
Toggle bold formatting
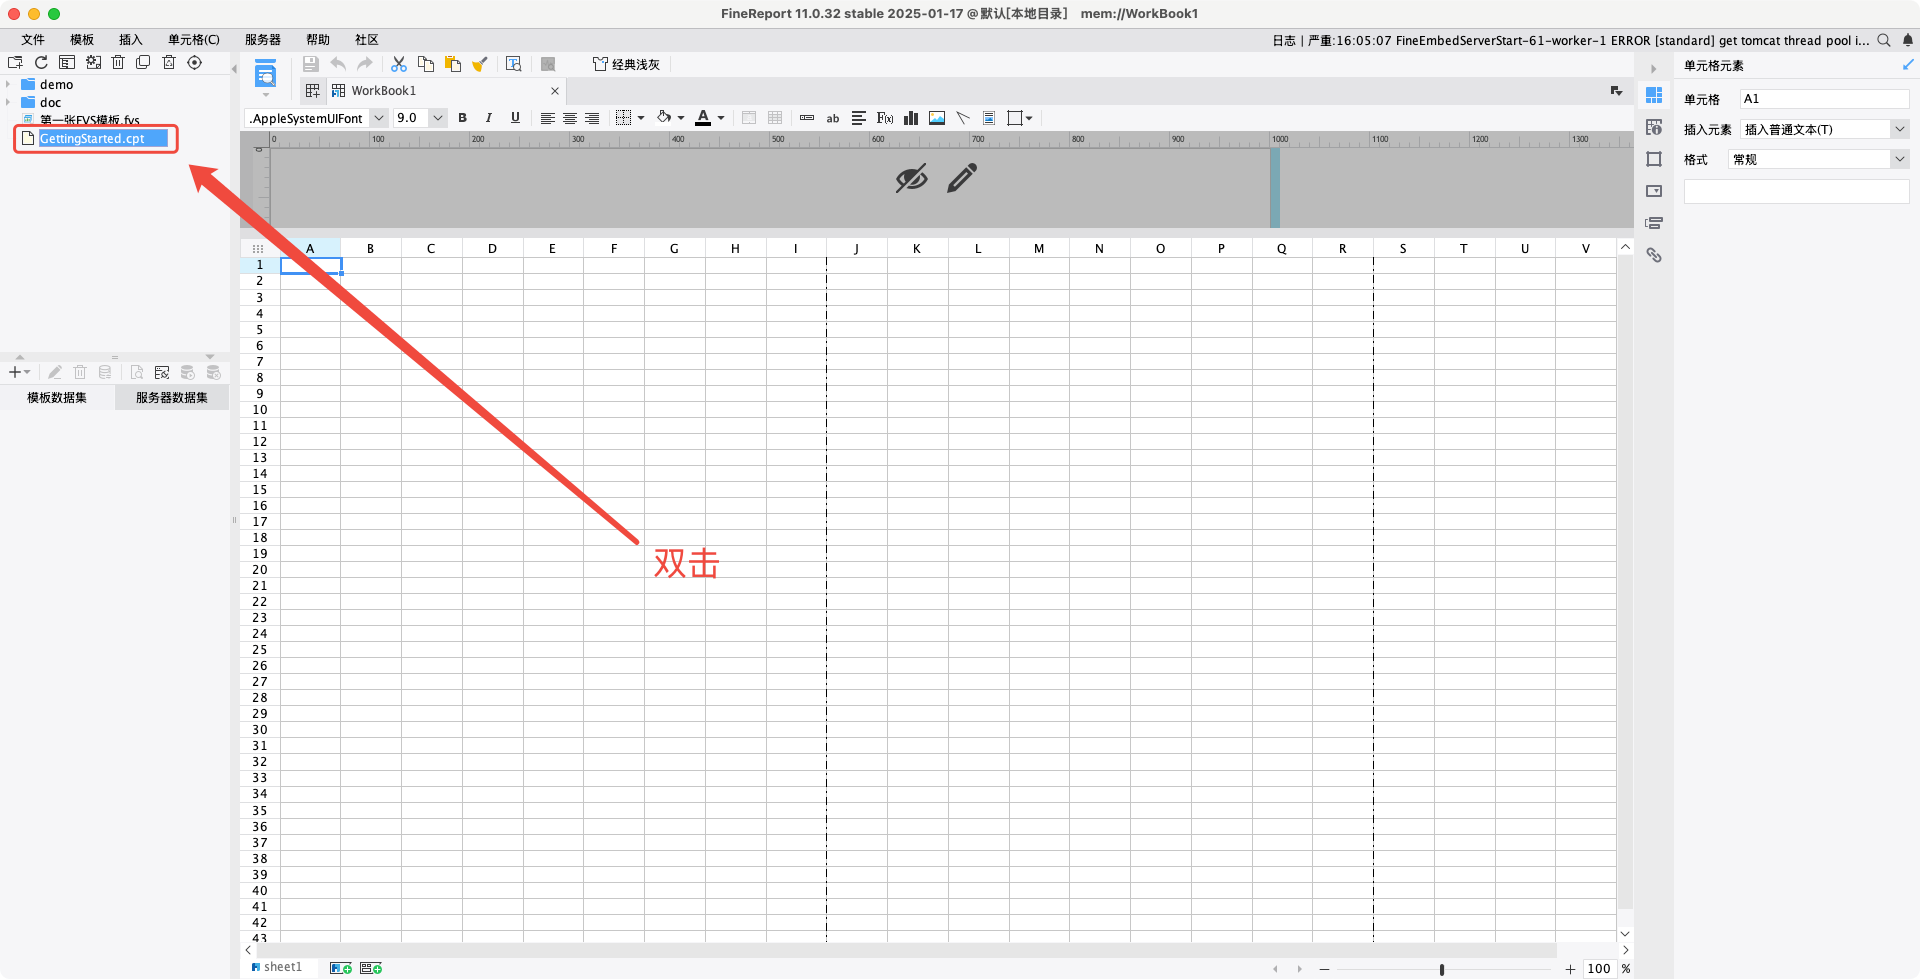click(463, 118)
